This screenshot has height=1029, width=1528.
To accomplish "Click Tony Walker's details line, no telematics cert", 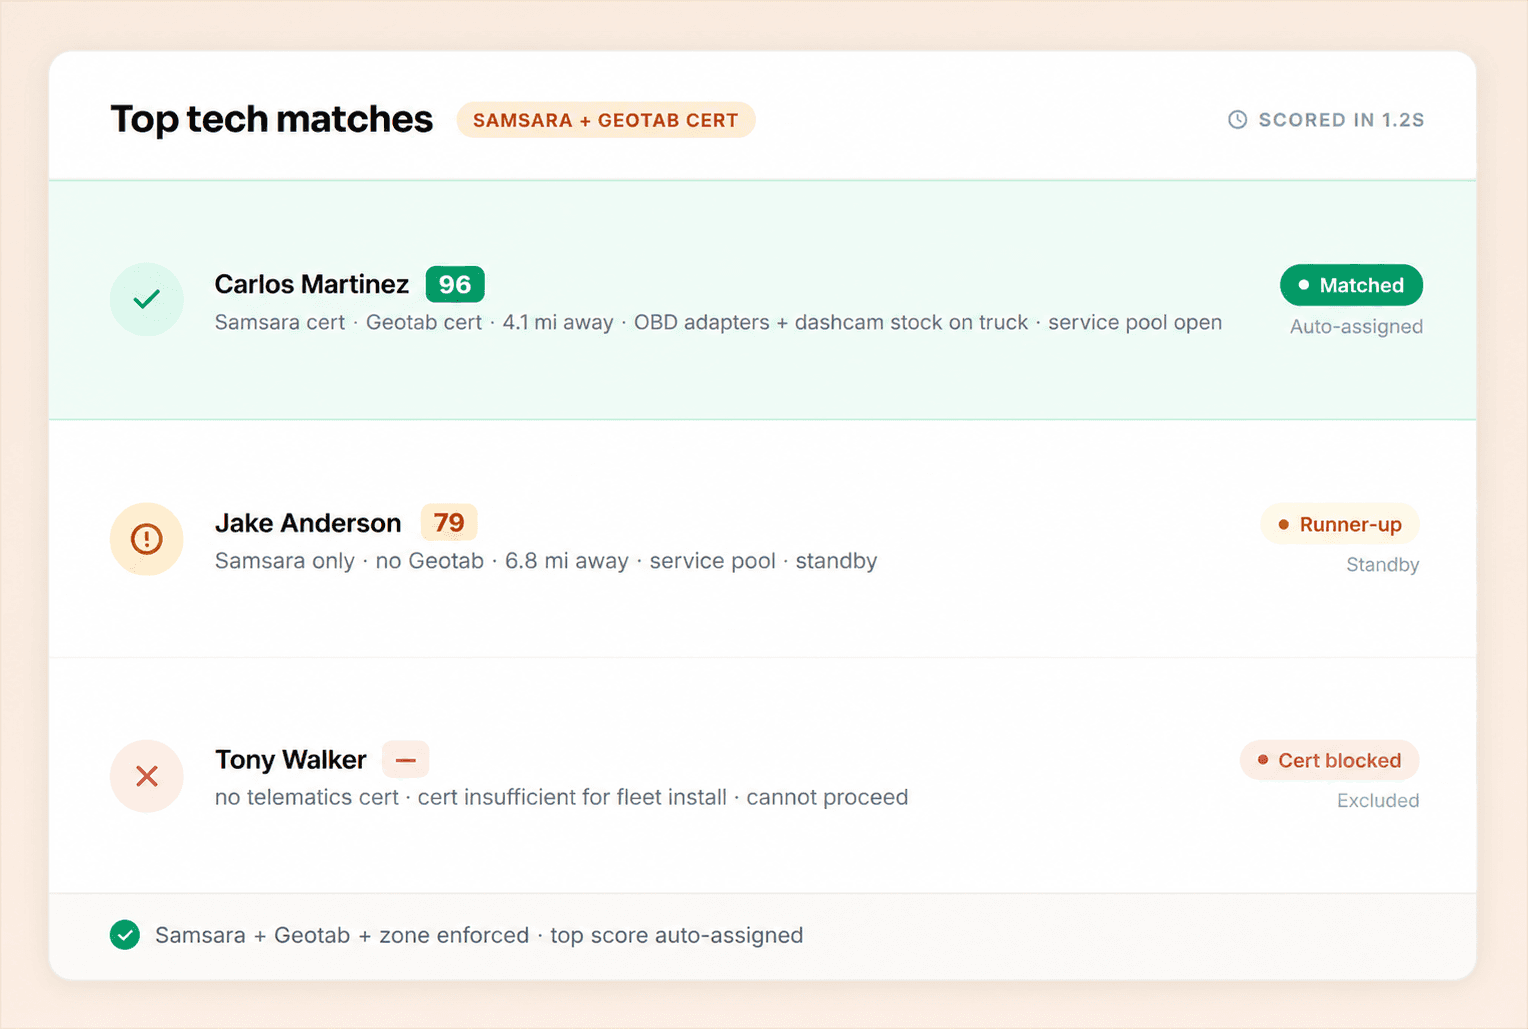I will [x=561, y=797].
